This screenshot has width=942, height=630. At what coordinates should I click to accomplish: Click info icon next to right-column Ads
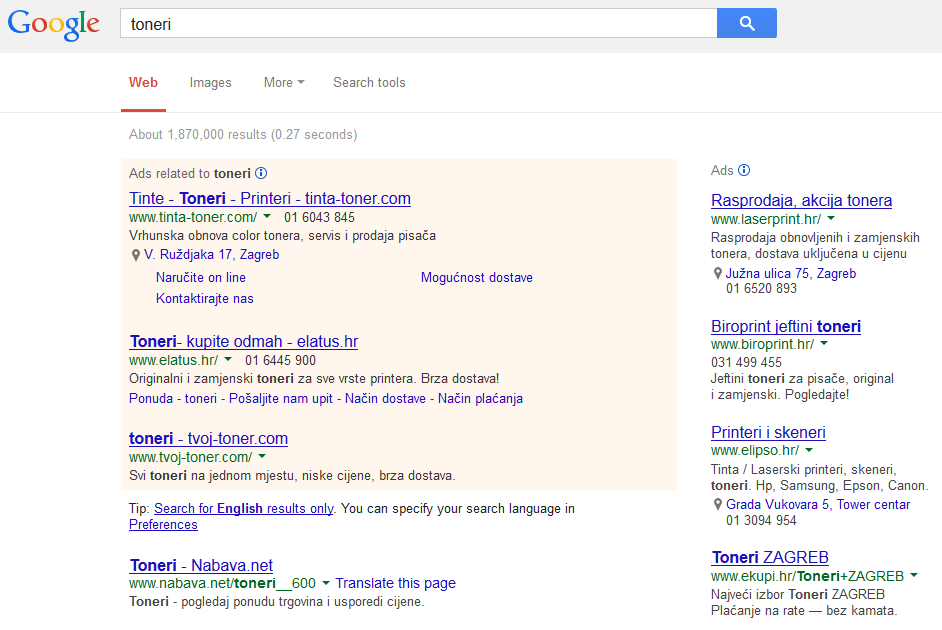coord(744,170)
